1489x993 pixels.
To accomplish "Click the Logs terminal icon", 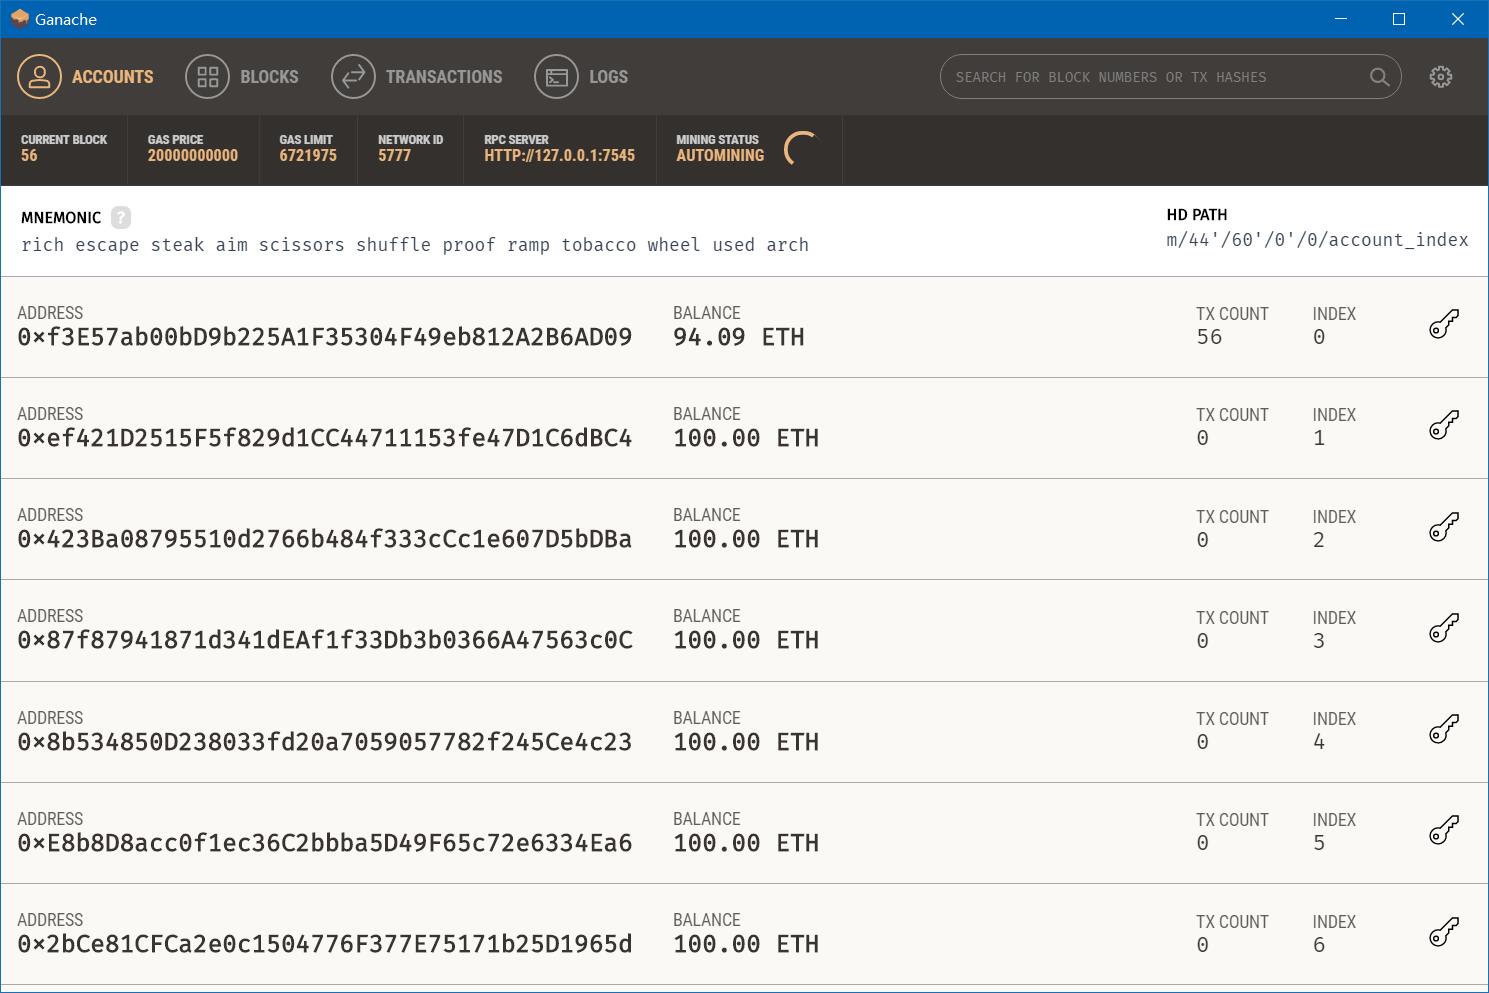I will (557, 77).
